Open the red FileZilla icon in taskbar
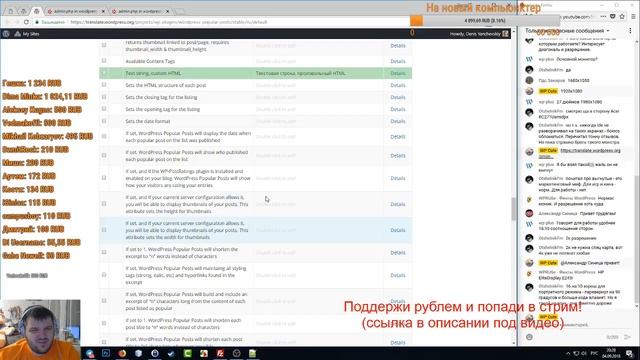Screen dimensions: 640x360 point(220,353)
